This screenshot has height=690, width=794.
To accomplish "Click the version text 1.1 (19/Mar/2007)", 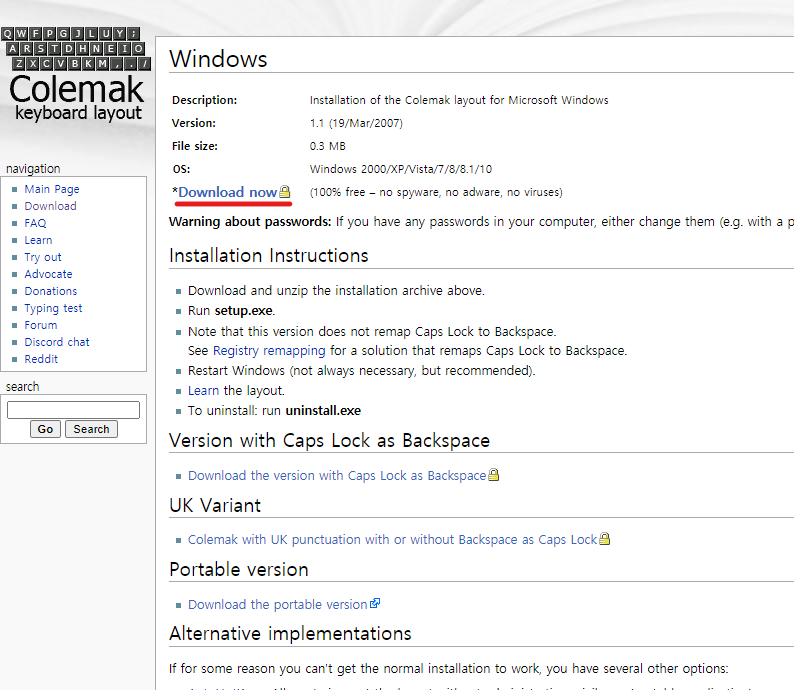I will (356, 123).
